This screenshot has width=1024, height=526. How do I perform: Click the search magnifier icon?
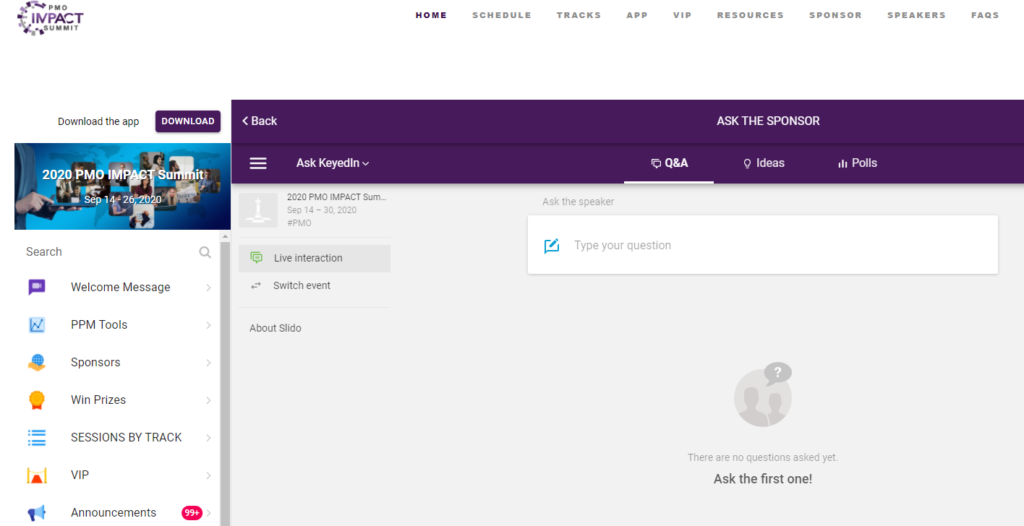point(205,252)
